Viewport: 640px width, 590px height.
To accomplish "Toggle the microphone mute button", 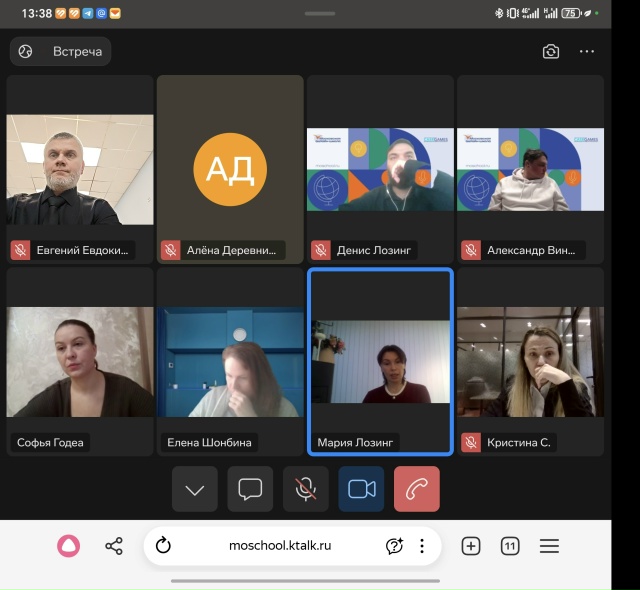I will (306, 489).
